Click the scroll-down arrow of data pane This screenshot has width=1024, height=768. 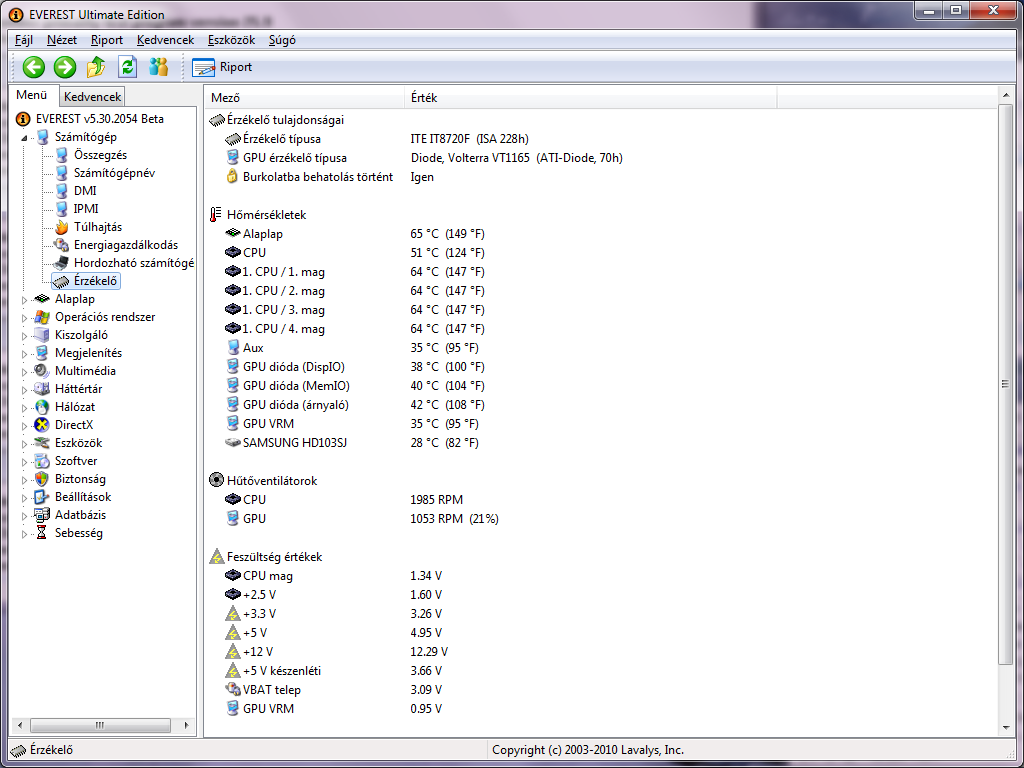tap(1005, 728)
